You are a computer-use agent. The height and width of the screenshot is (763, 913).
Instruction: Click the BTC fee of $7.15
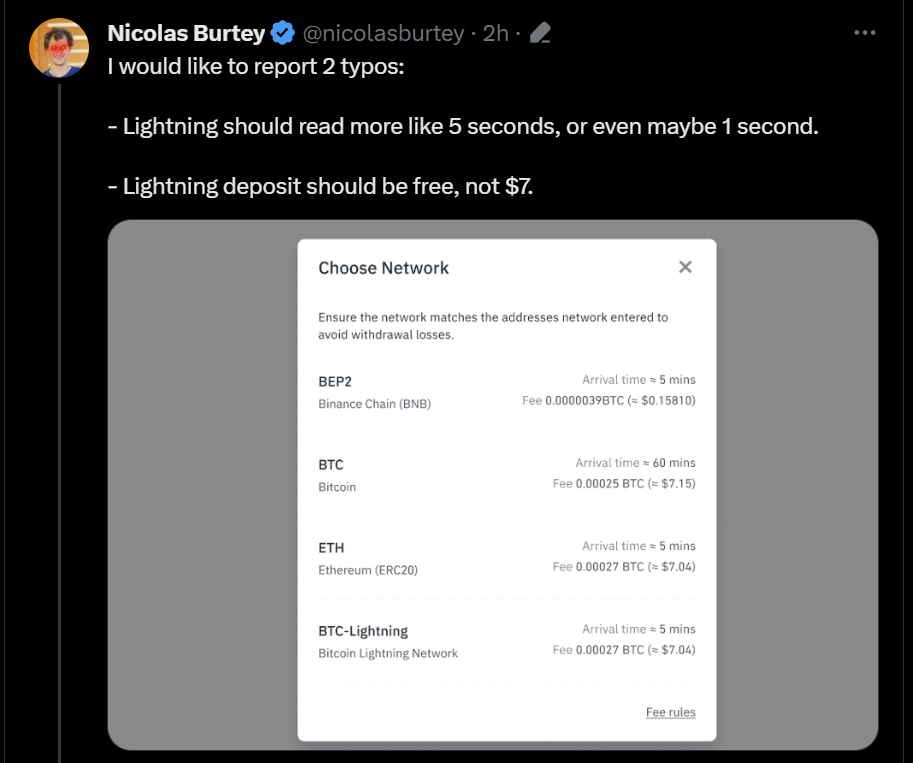(x=624, y=484)
